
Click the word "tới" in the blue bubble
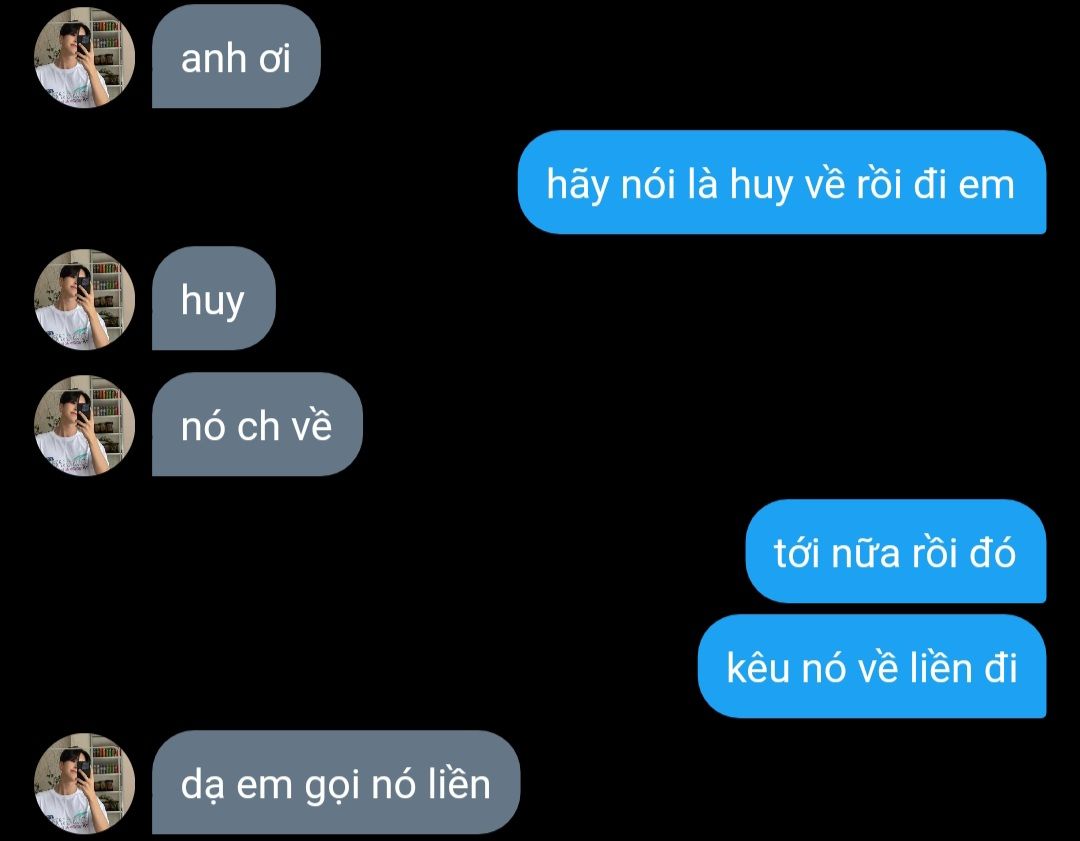pyautogui.click(x=797, y=552)
